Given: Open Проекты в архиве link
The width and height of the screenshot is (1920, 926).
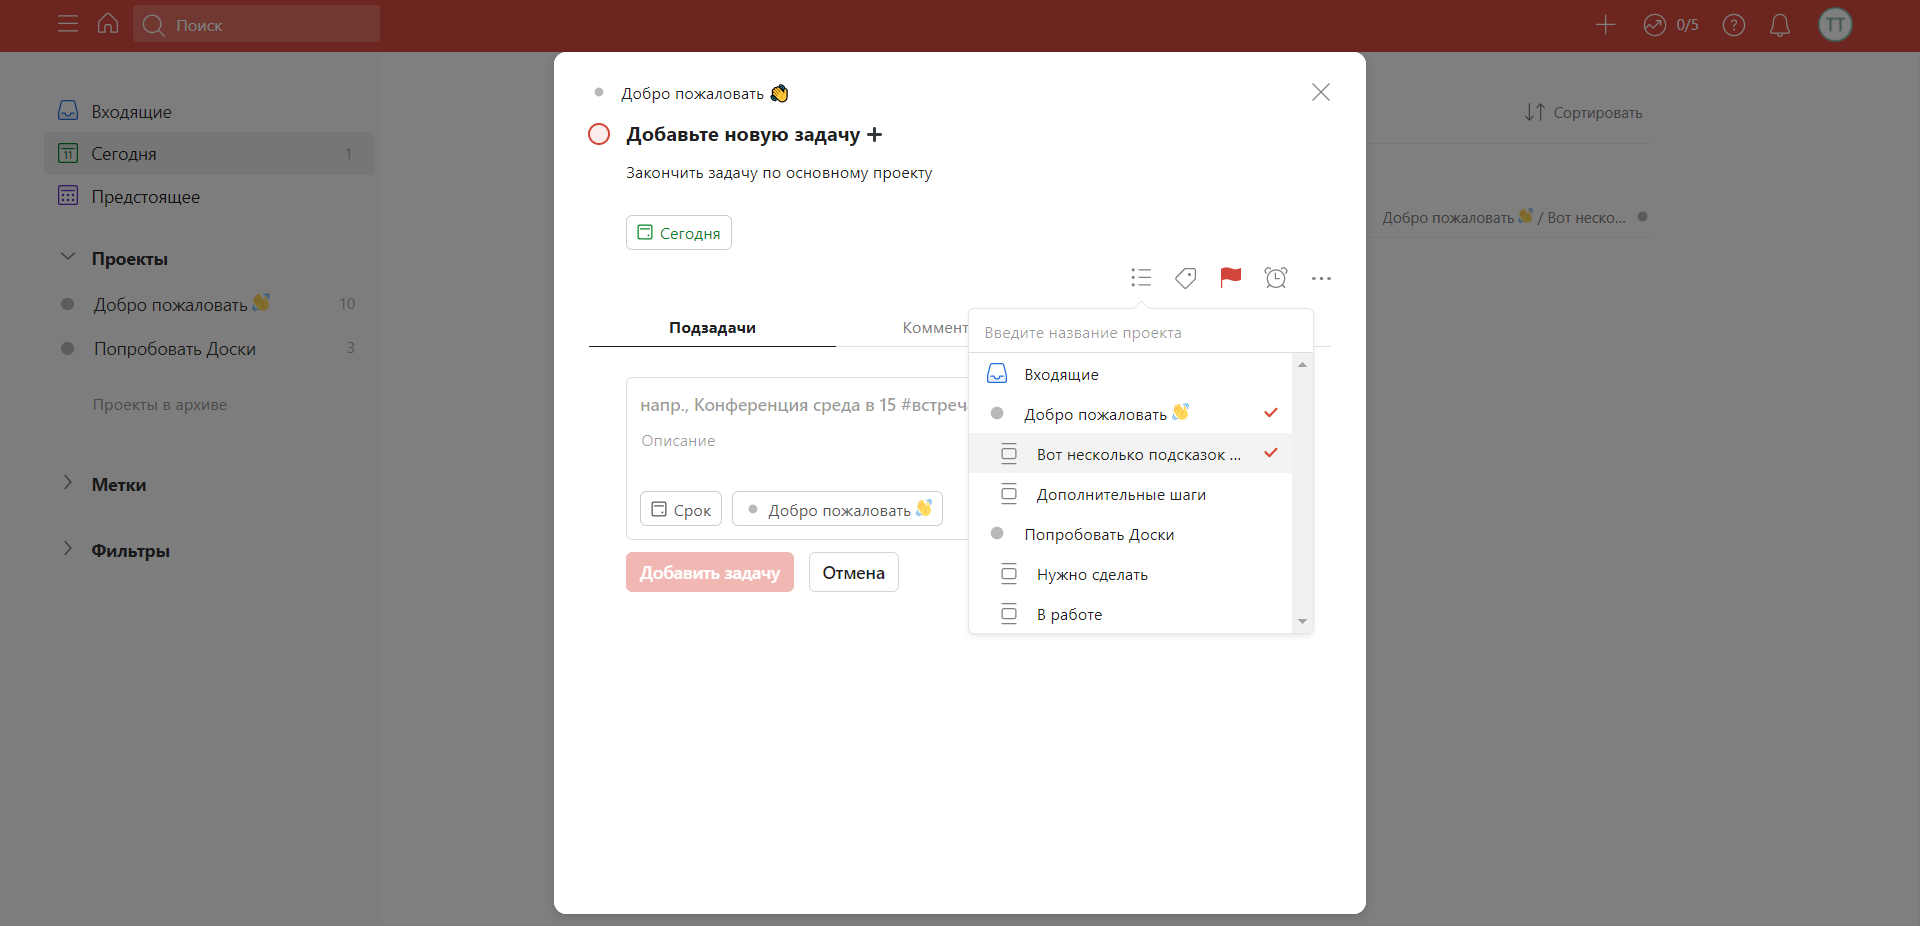Looking at the screenshot, I should [x=160, y=405].
